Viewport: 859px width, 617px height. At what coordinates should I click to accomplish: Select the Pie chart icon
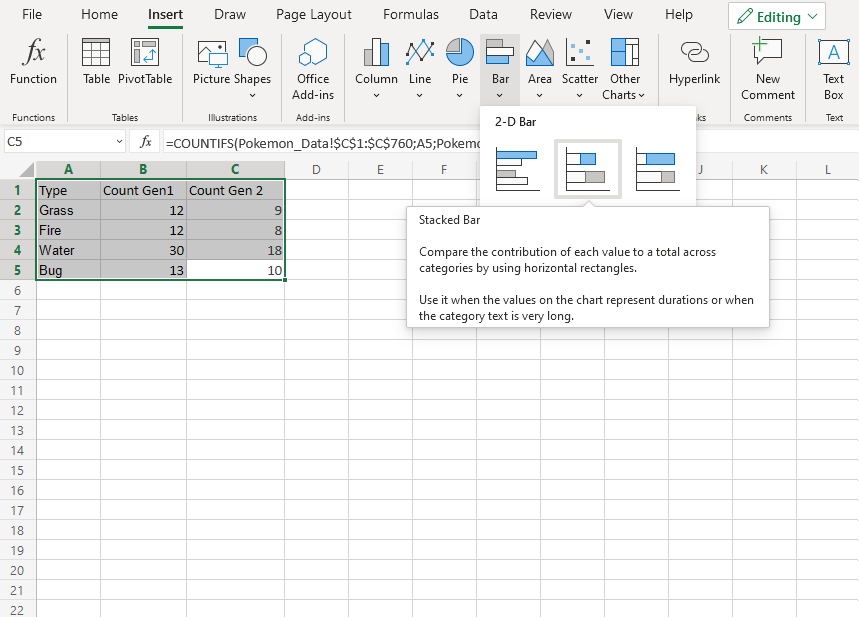click(459, 62)
